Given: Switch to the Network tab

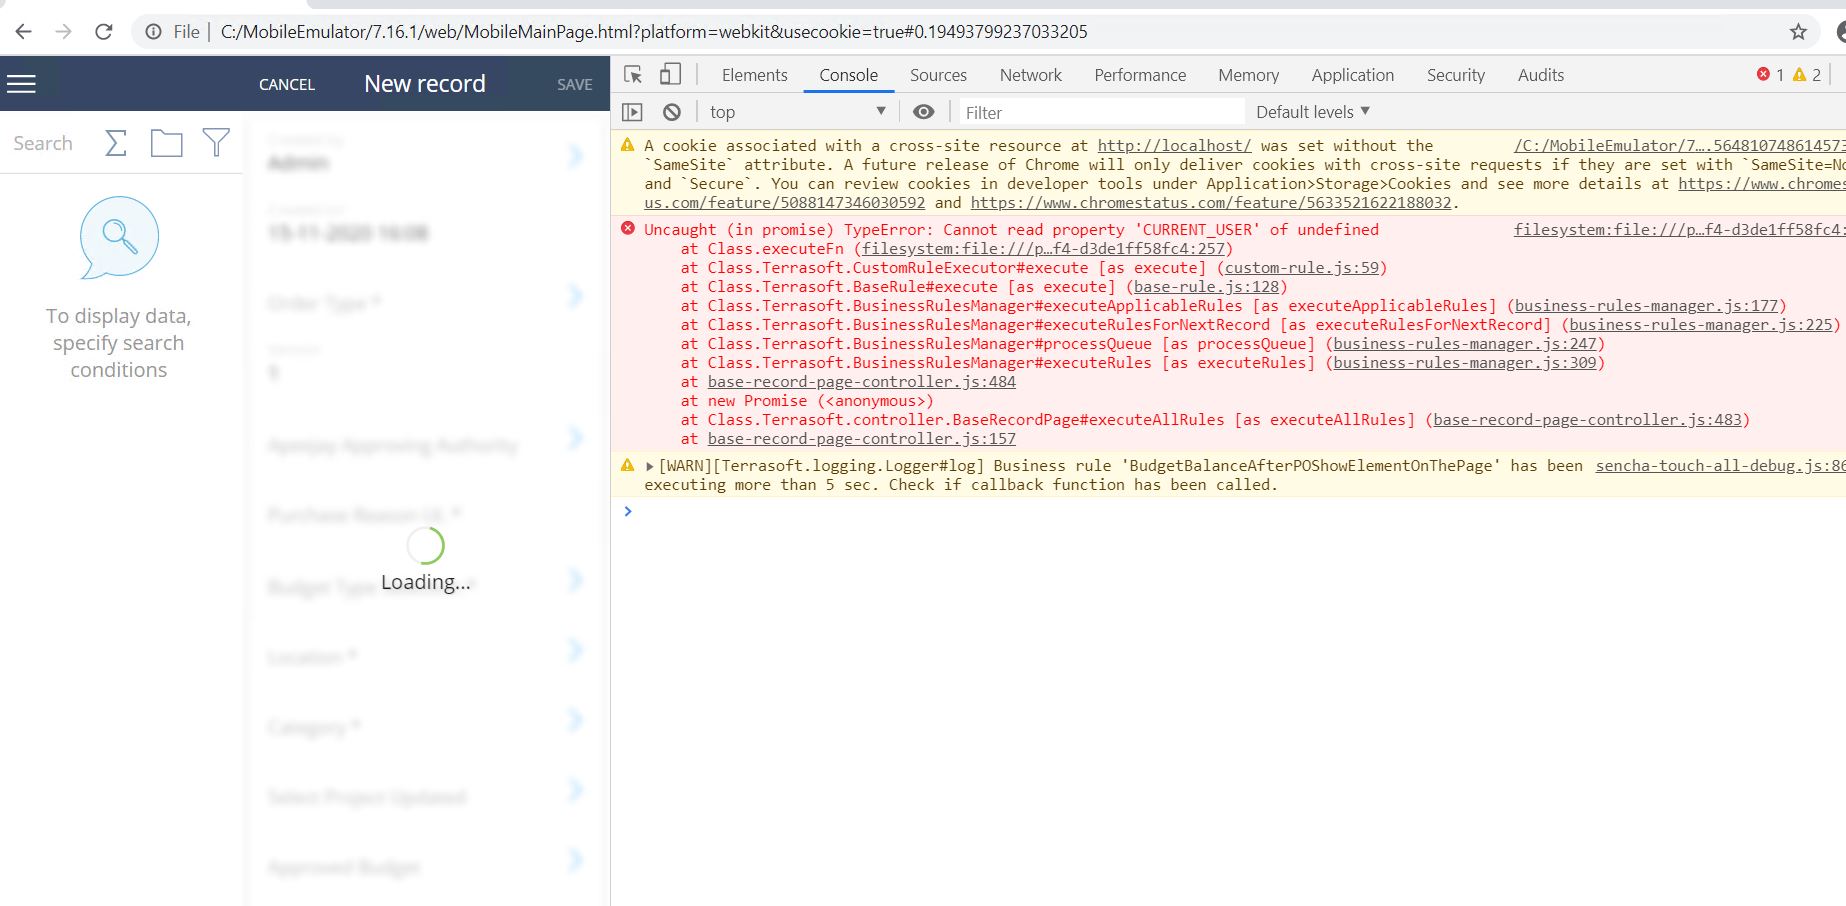Looking at the screenshot, I should click(x=1030, y=74).
